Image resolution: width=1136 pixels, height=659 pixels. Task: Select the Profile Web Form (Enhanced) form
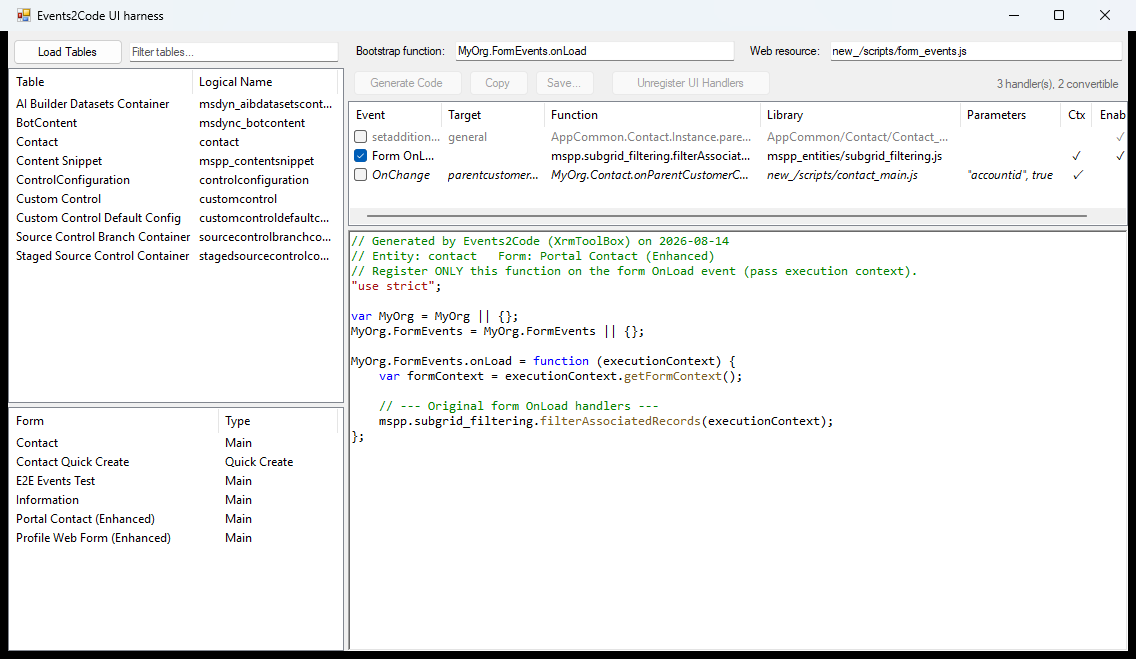point(175,537)
